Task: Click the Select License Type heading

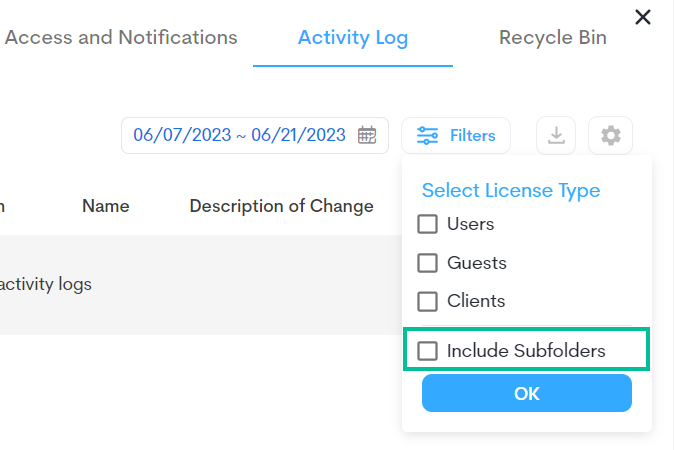Action: [511, 190]
